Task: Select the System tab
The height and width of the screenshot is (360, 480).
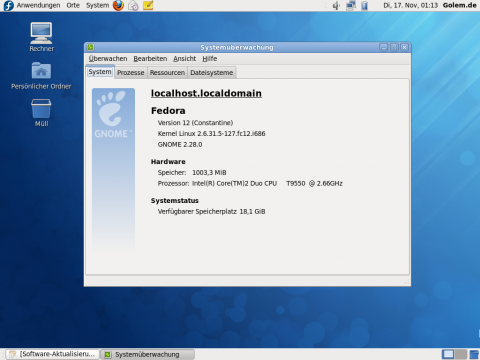Action: tap(100, 72)
